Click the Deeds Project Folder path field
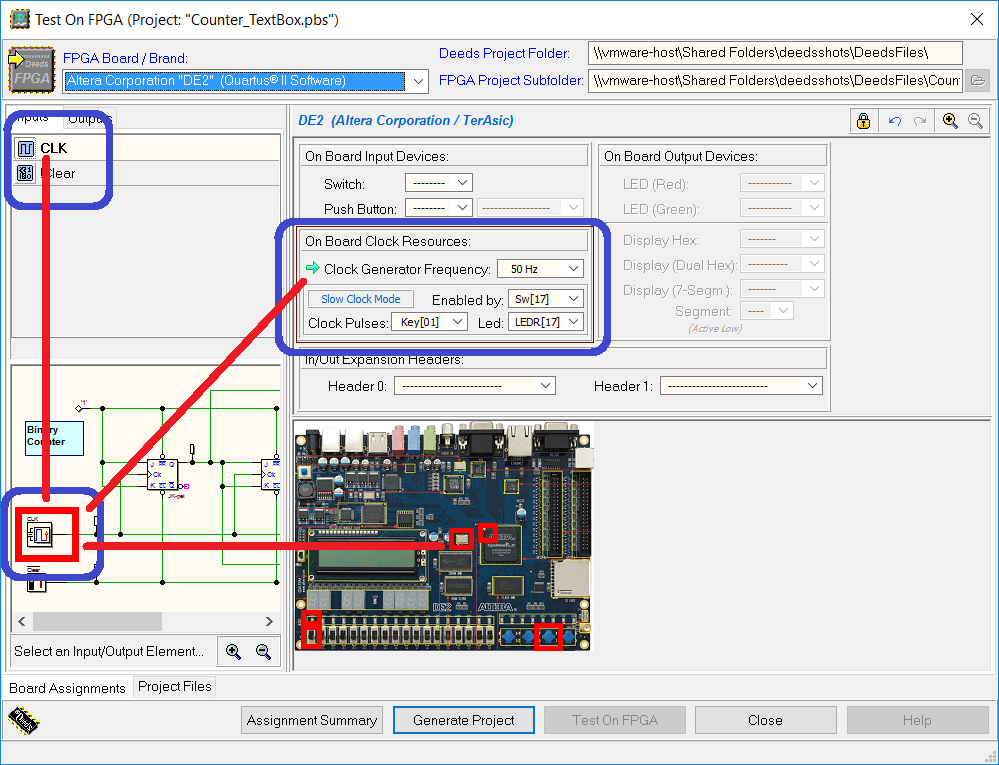 click(775, 53)
